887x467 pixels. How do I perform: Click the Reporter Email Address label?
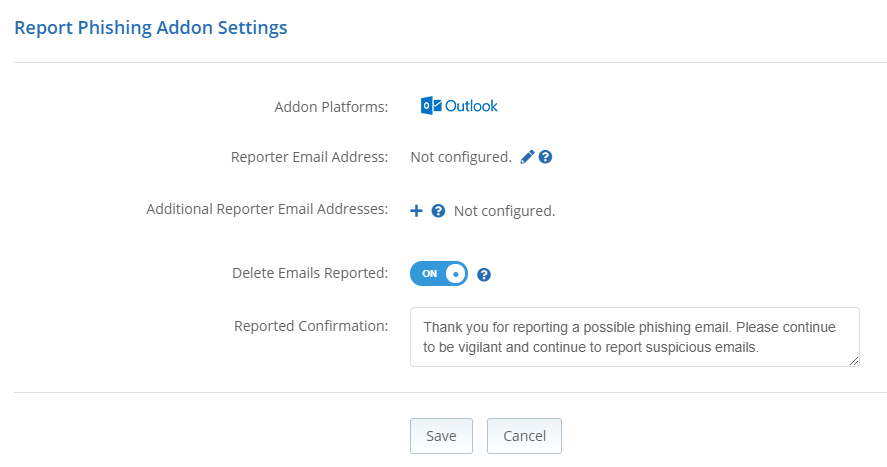click(309, 157)
